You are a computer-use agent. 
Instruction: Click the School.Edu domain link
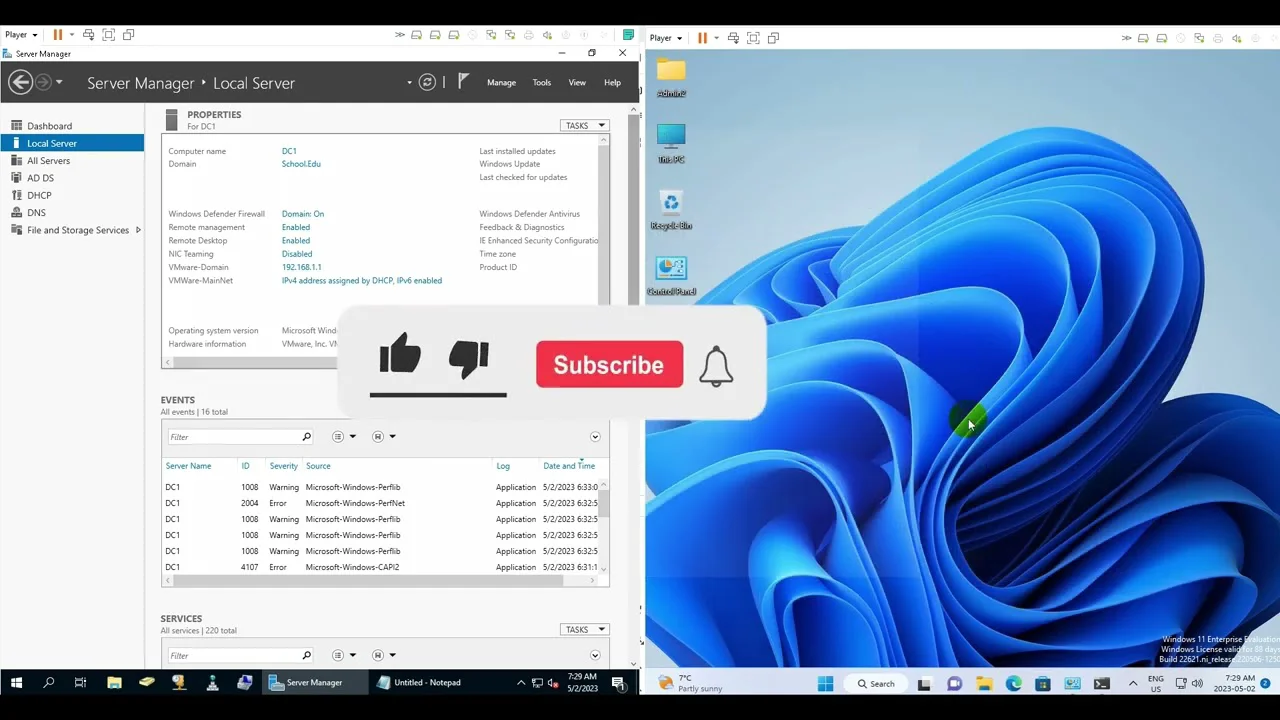tap(301, 164)
